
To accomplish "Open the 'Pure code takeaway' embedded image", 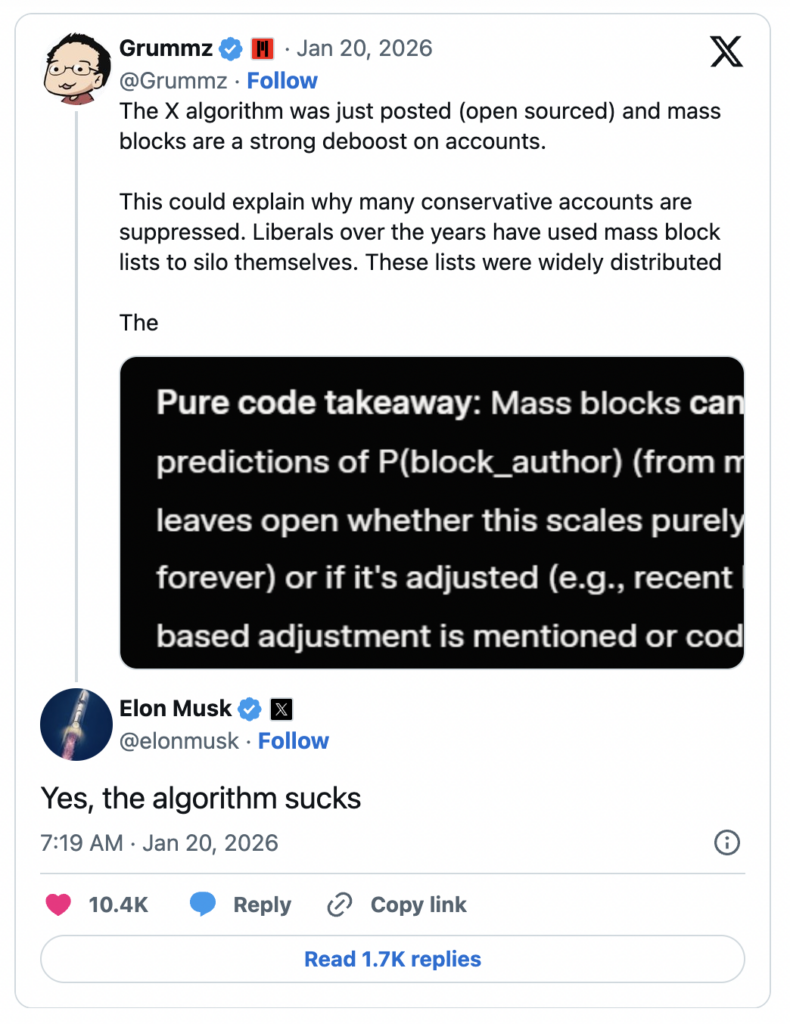I will click(x=432, y=512).
